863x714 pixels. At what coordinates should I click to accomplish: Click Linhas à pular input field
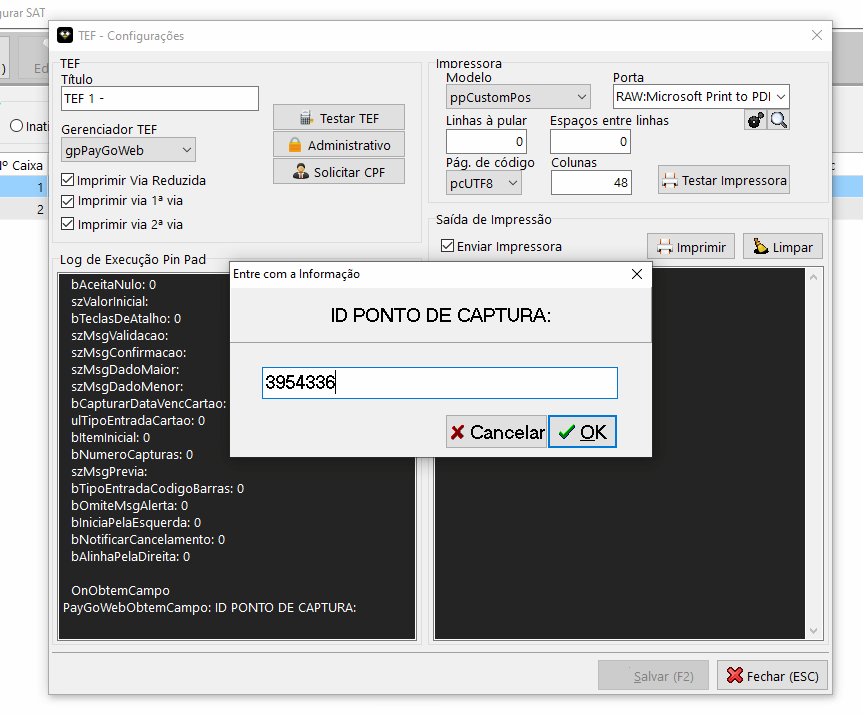pos(486,141)
